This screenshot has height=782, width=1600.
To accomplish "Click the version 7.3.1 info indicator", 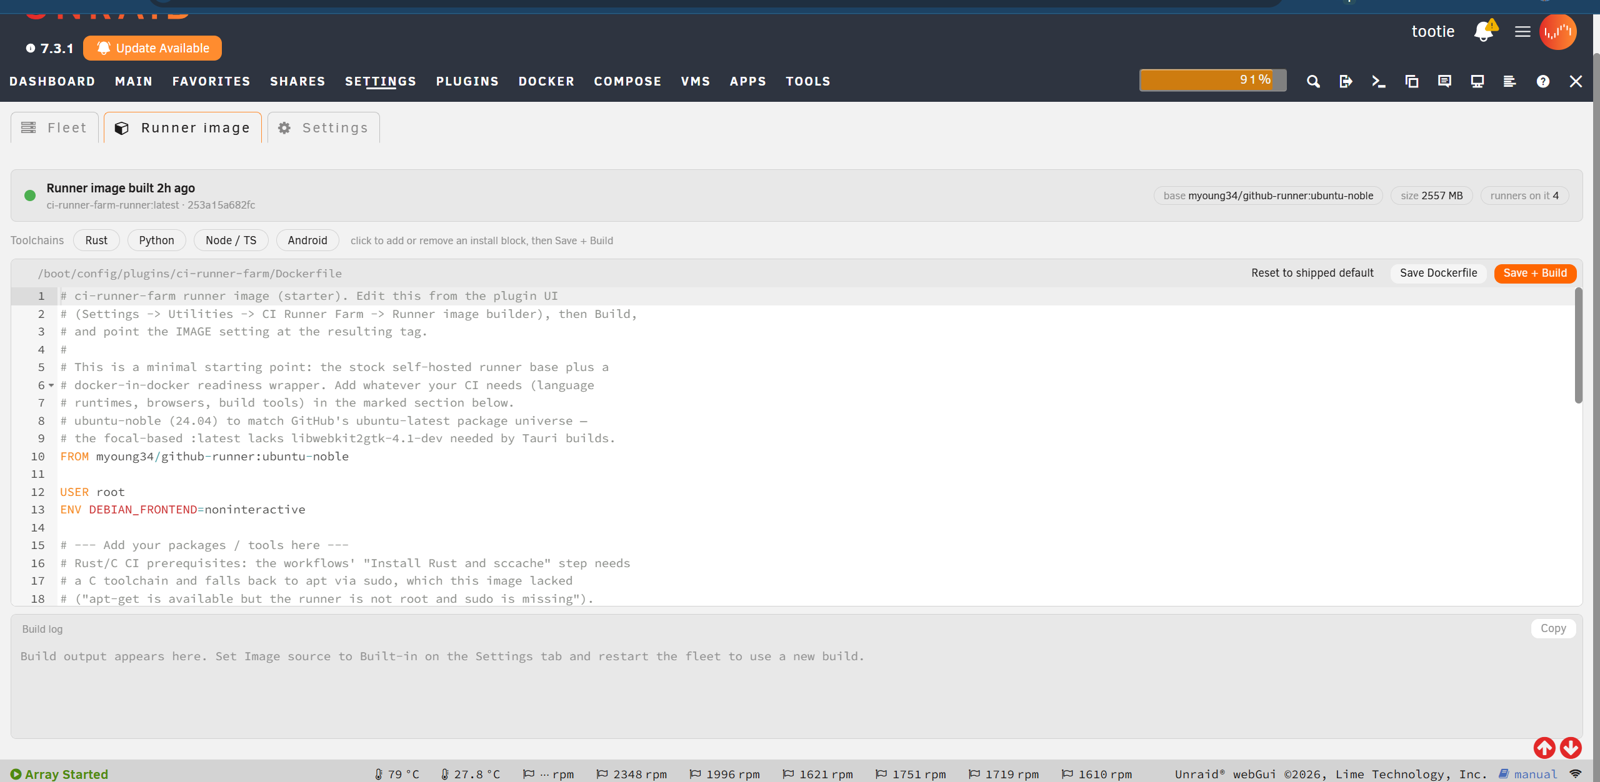I will 50,48.
